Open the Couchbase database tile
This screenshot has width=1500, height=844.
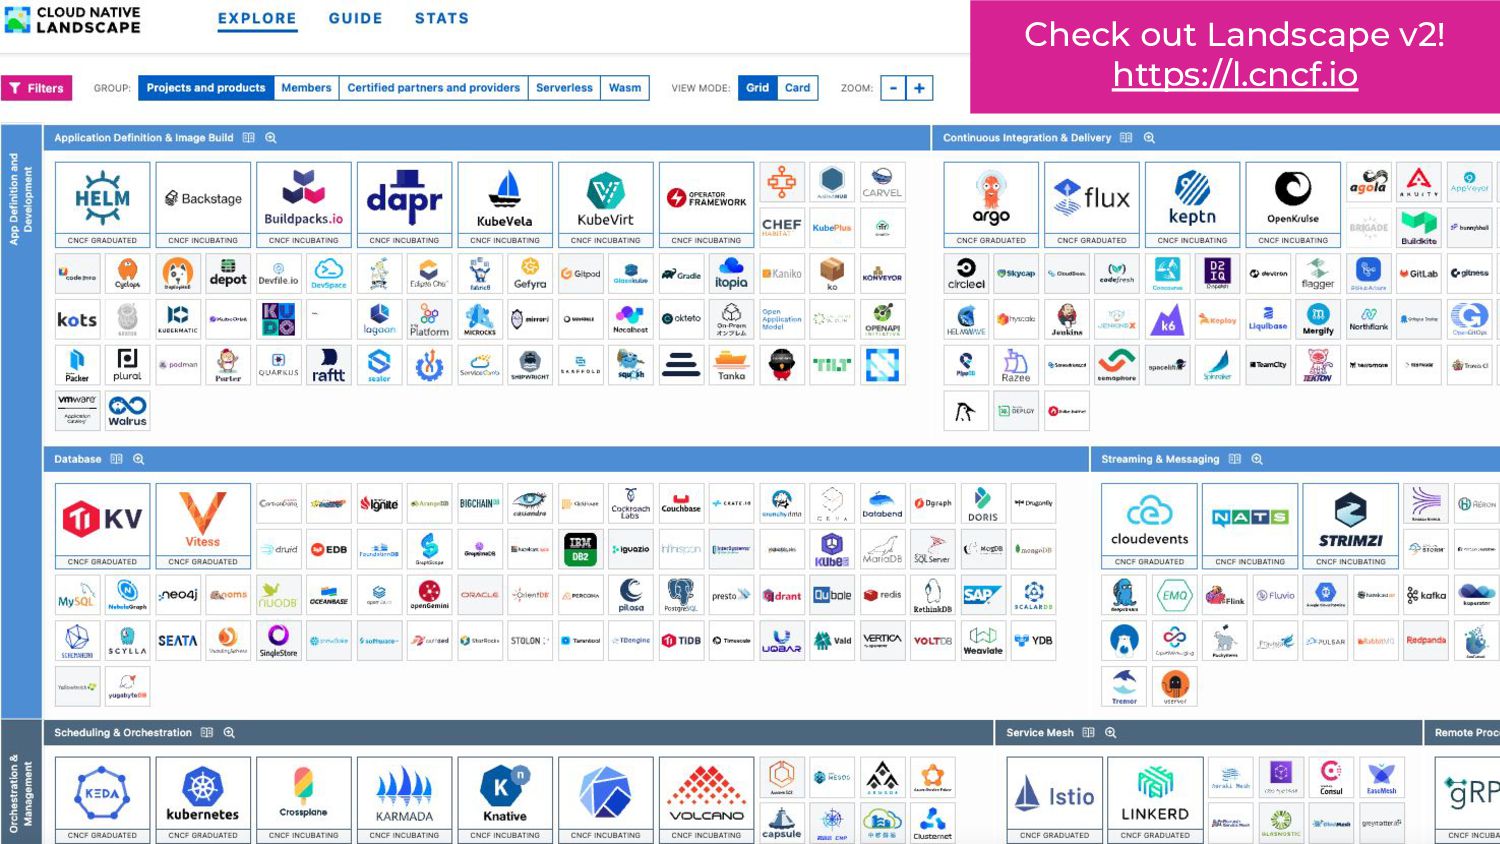coord(681,503)
